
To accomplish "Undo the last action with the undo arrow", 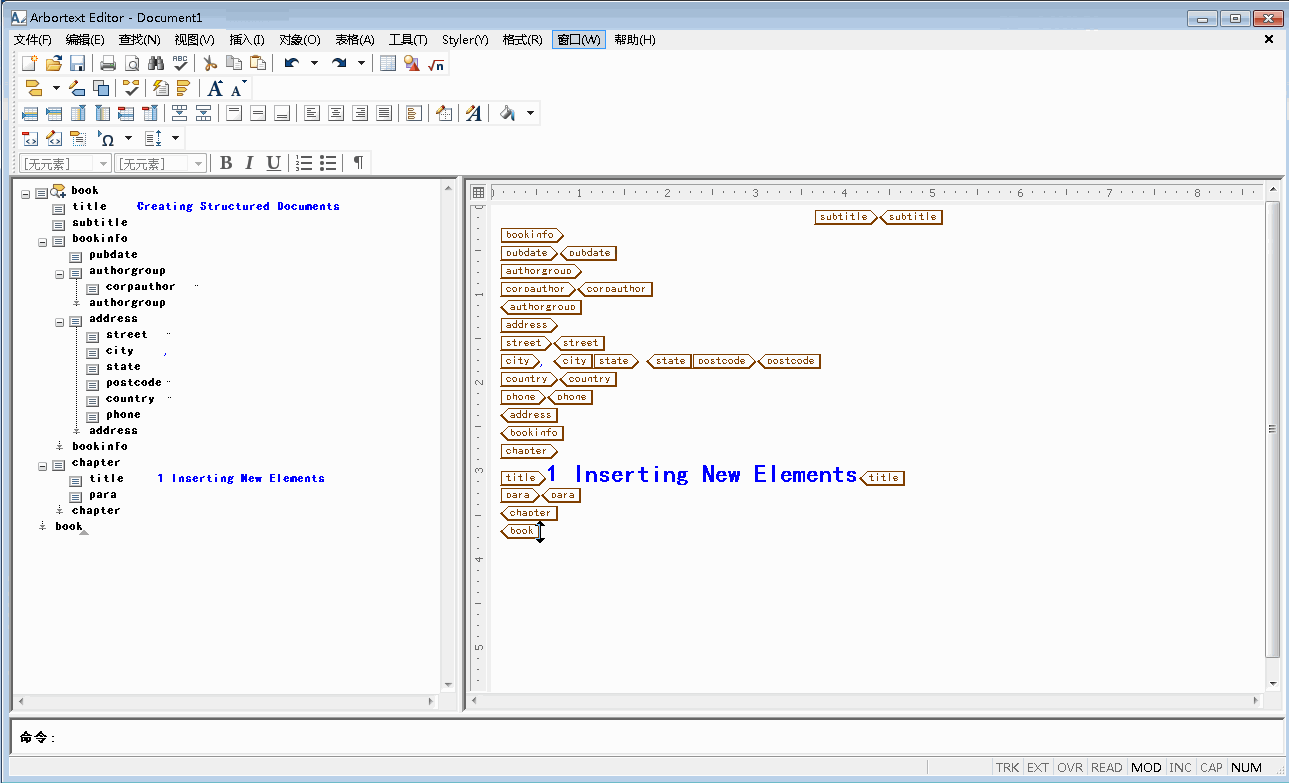I will 291,63.
